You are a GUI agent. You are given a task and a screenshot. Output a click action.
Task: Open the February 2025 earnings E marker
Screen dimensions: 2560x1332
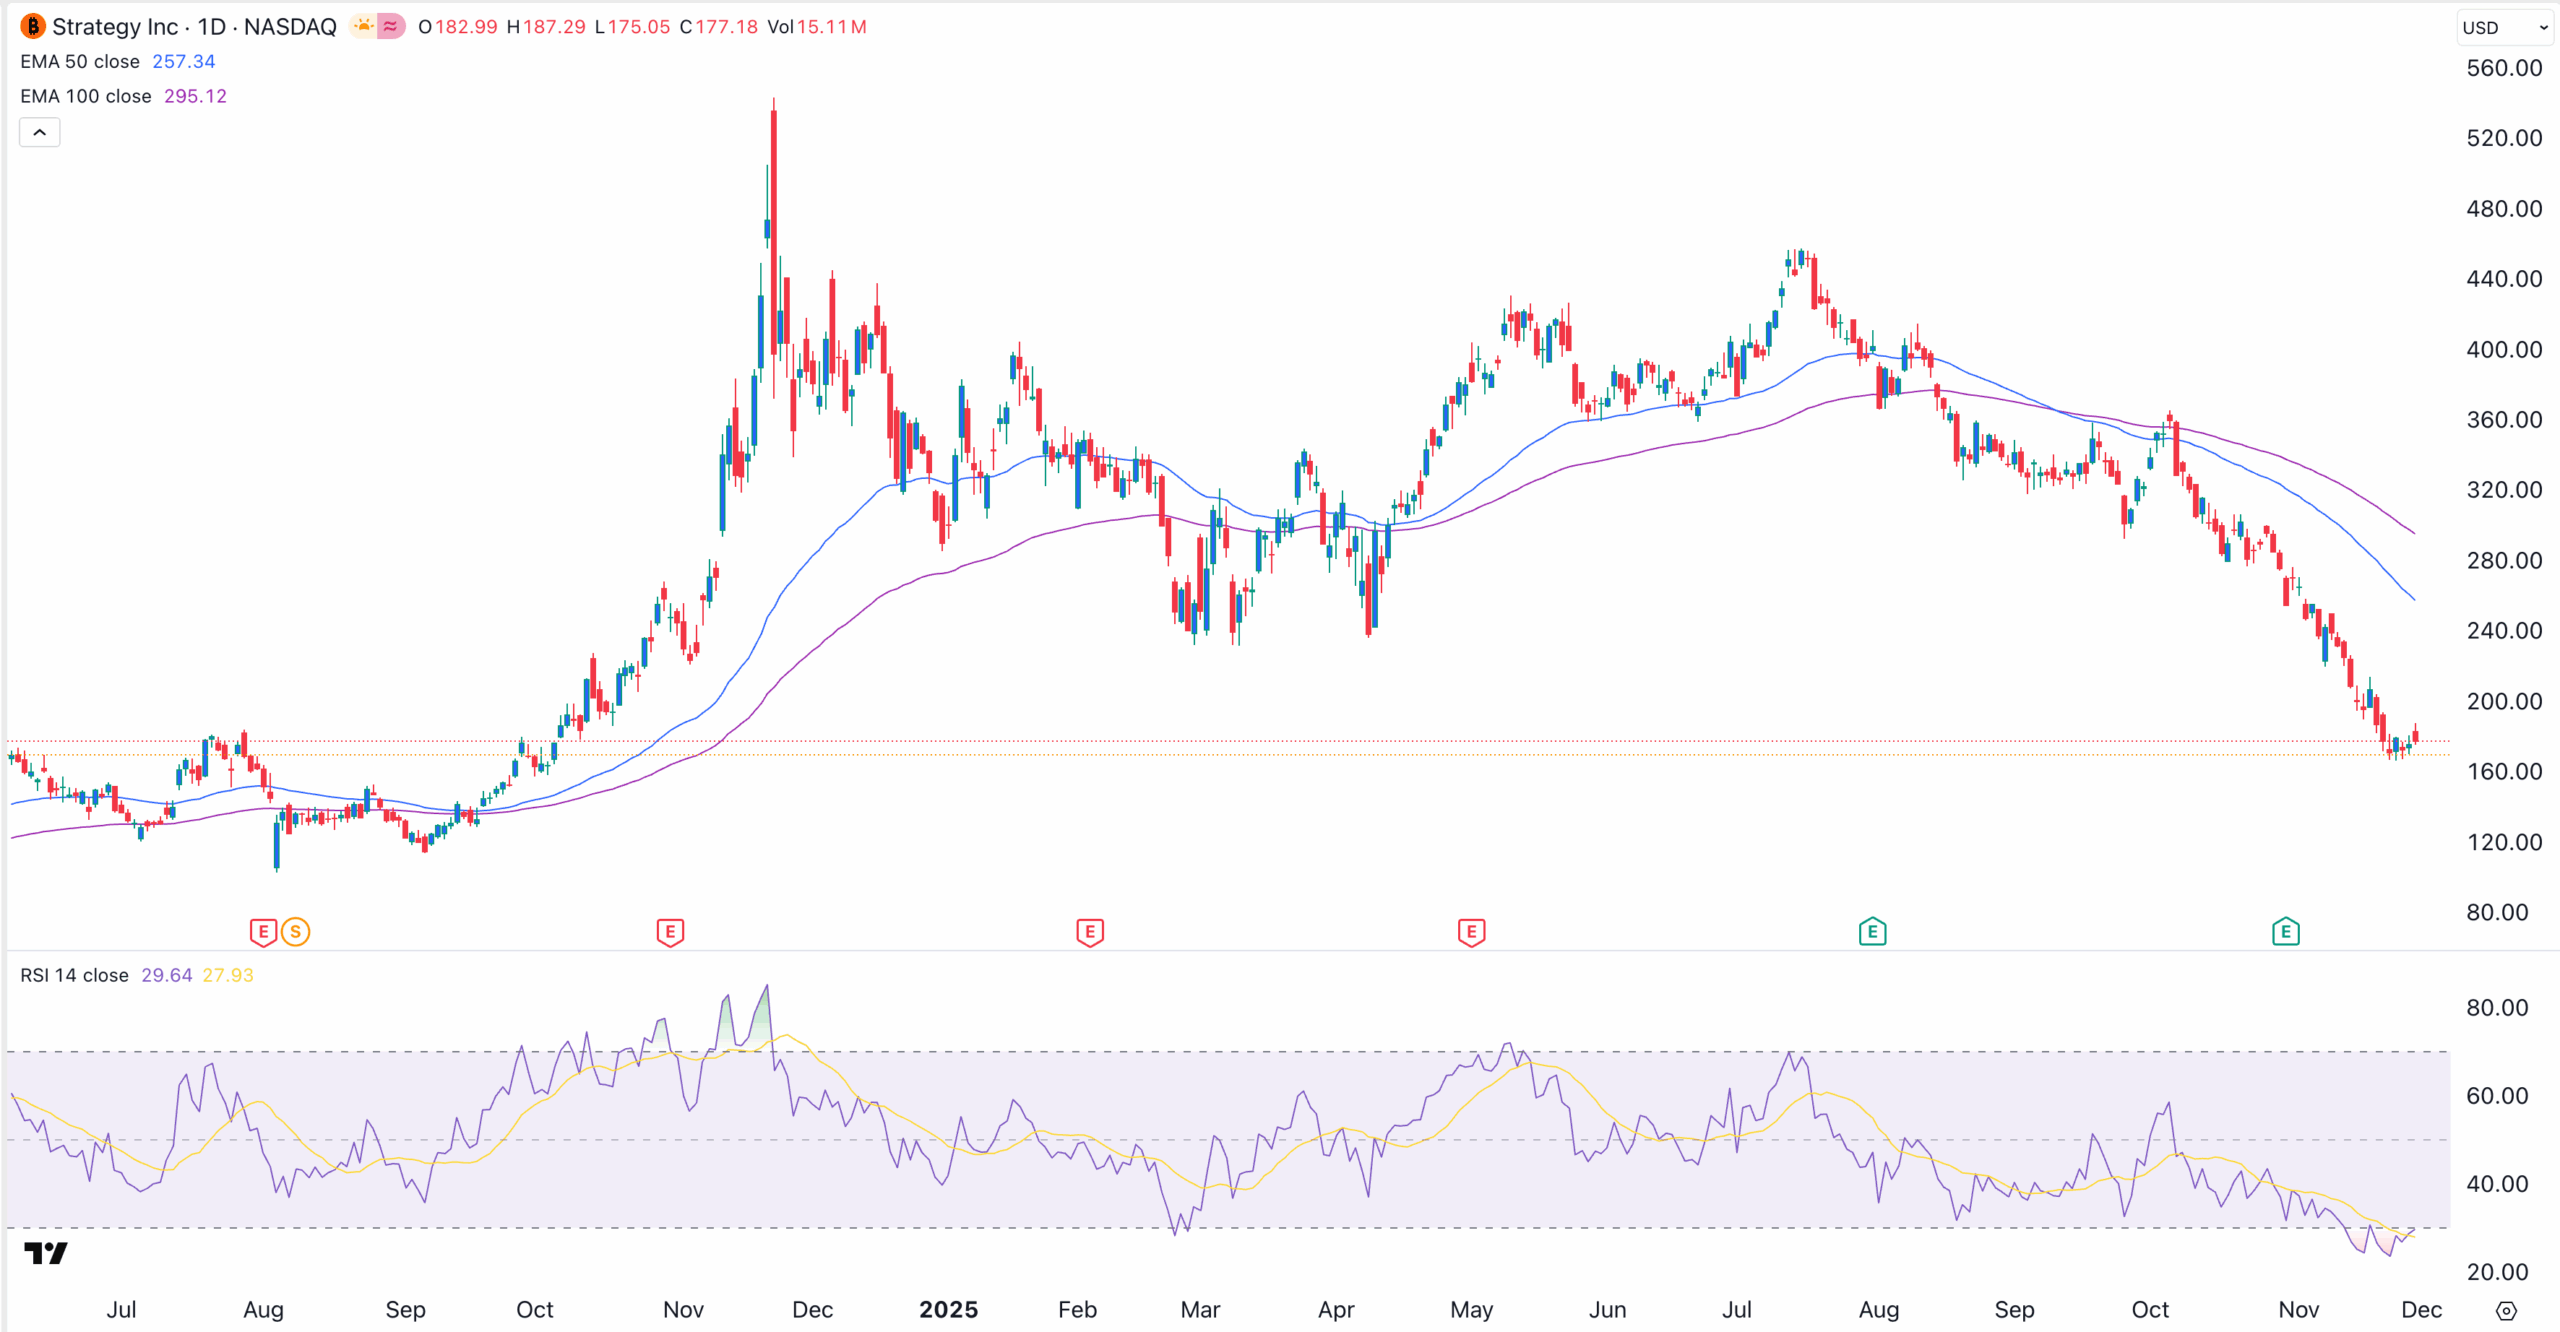coord(1090,932)
